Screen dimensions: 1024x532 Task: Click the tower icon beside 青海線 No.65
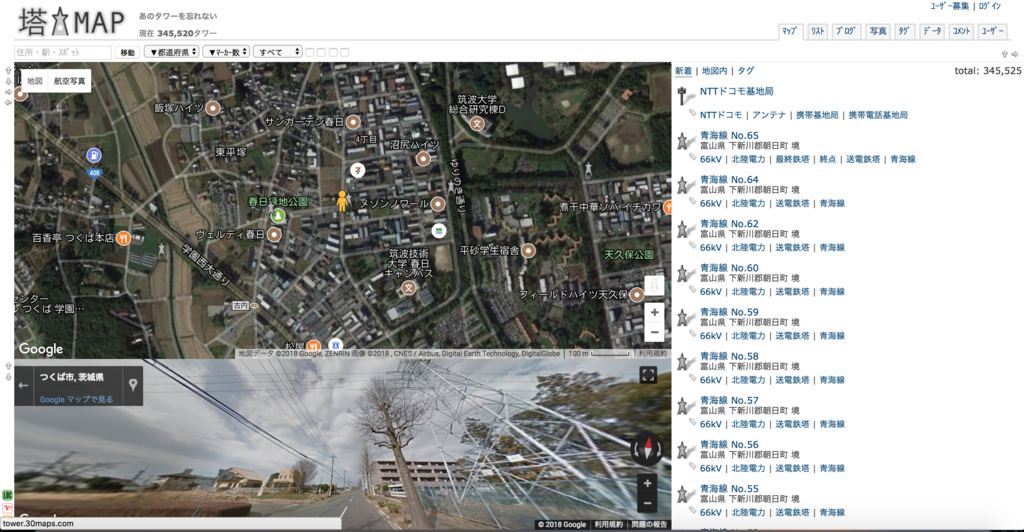click(x=683, y=141)
